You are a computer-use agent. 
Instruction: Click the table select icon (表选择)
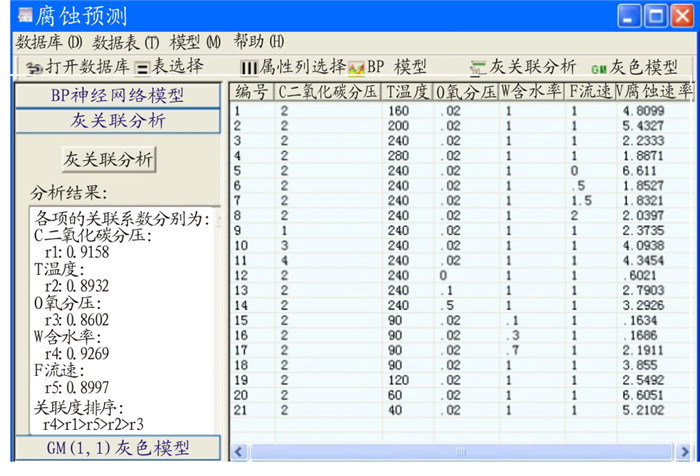142,68
